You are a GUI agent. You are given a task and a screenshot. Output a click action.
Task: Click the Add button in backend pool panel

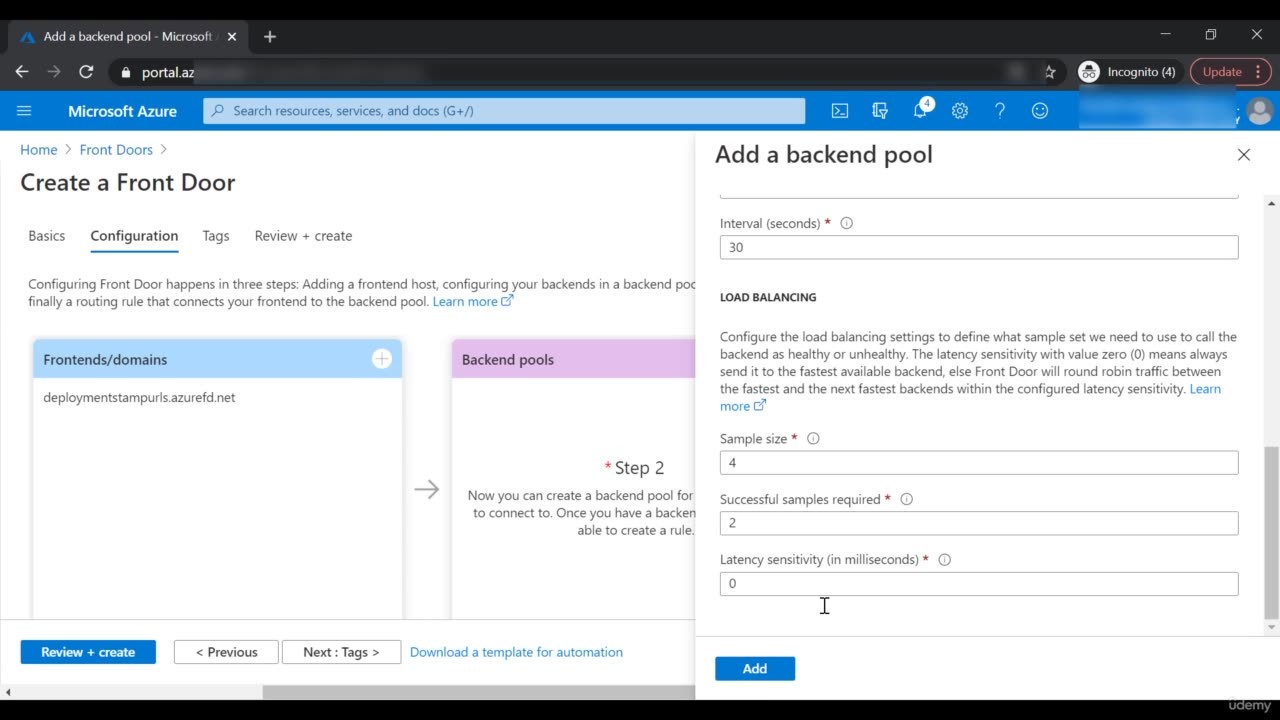click(x=755, y=669)
